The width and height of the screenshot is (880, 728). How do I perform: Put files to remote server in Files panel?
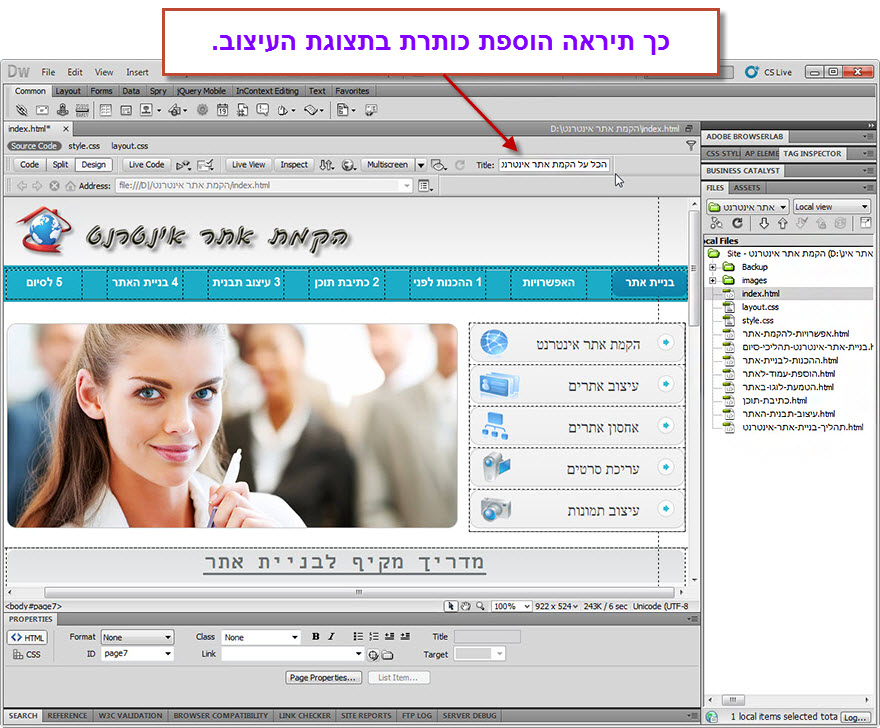(783, 222)
